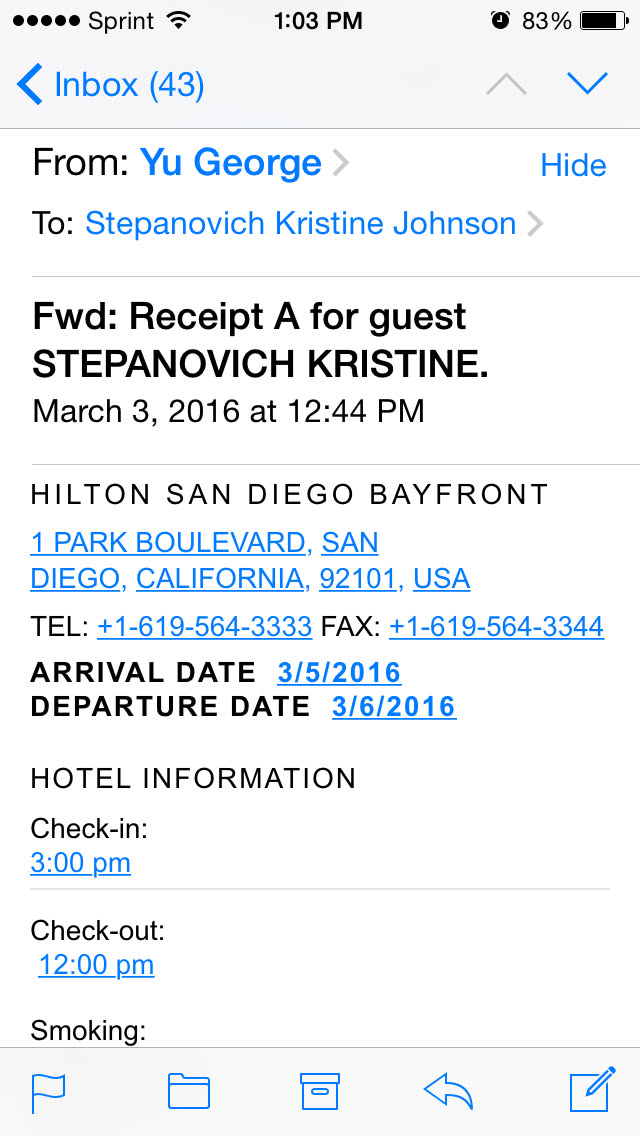The image size is (640, 1136).
Task: Go to previous message with up arrow
Action: point(506,85)
